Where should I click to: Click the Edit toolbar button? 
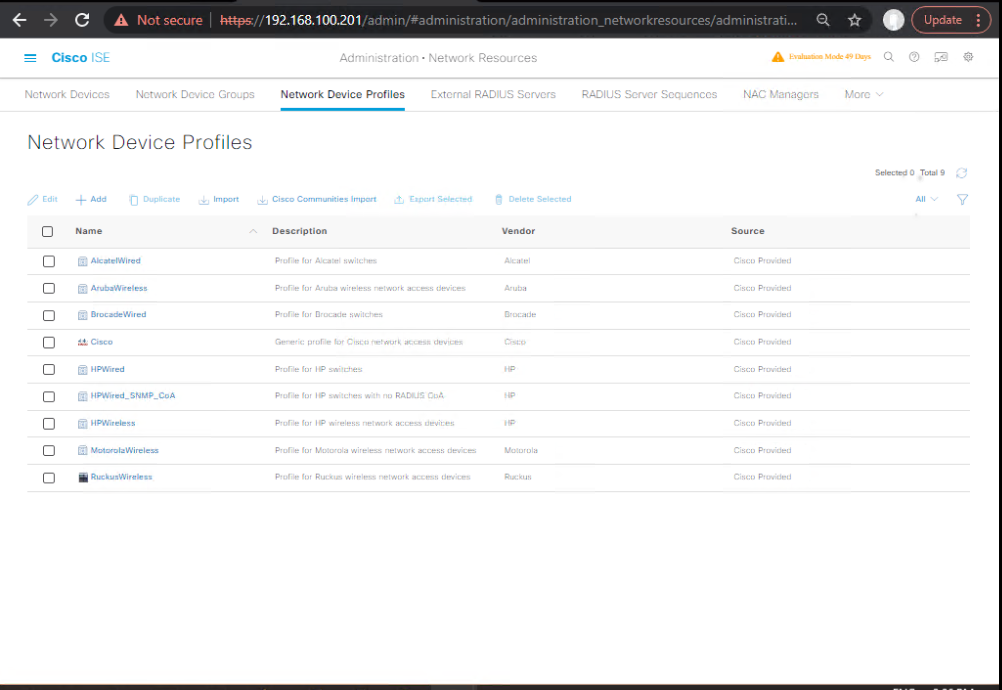(x=42, y=199)
